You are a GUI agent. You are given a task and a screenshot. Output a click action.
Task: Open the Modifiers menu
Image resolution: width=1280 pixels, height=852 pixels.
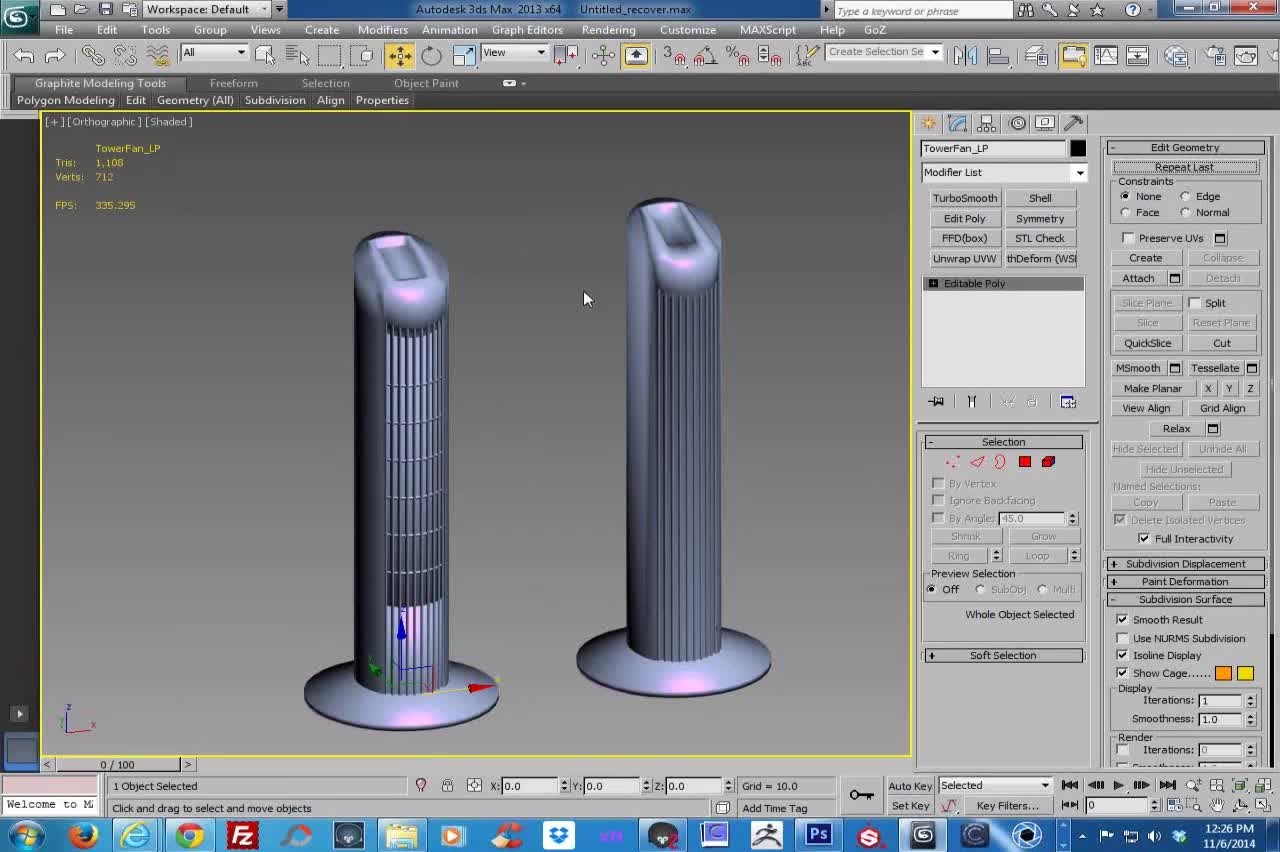[x=383, y=30]
